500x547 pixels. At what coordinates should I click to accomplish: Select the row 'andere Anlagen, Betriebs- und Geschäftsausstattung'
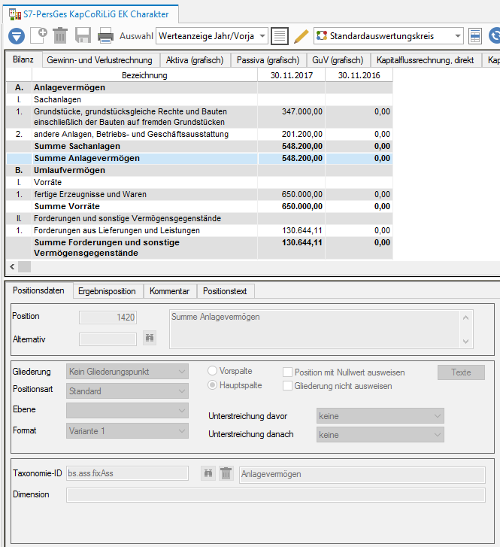[200, 134]
